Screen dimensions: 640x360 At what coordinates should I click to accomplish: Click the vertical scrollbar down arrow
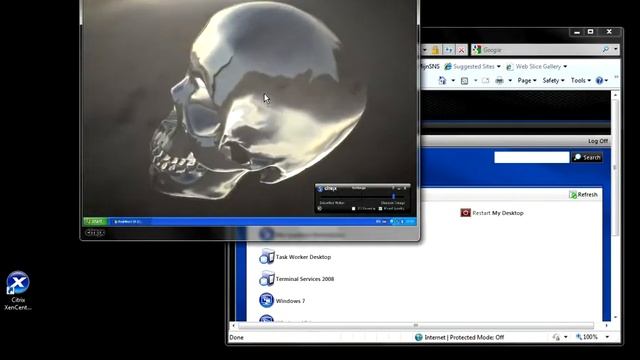[615, 317]
